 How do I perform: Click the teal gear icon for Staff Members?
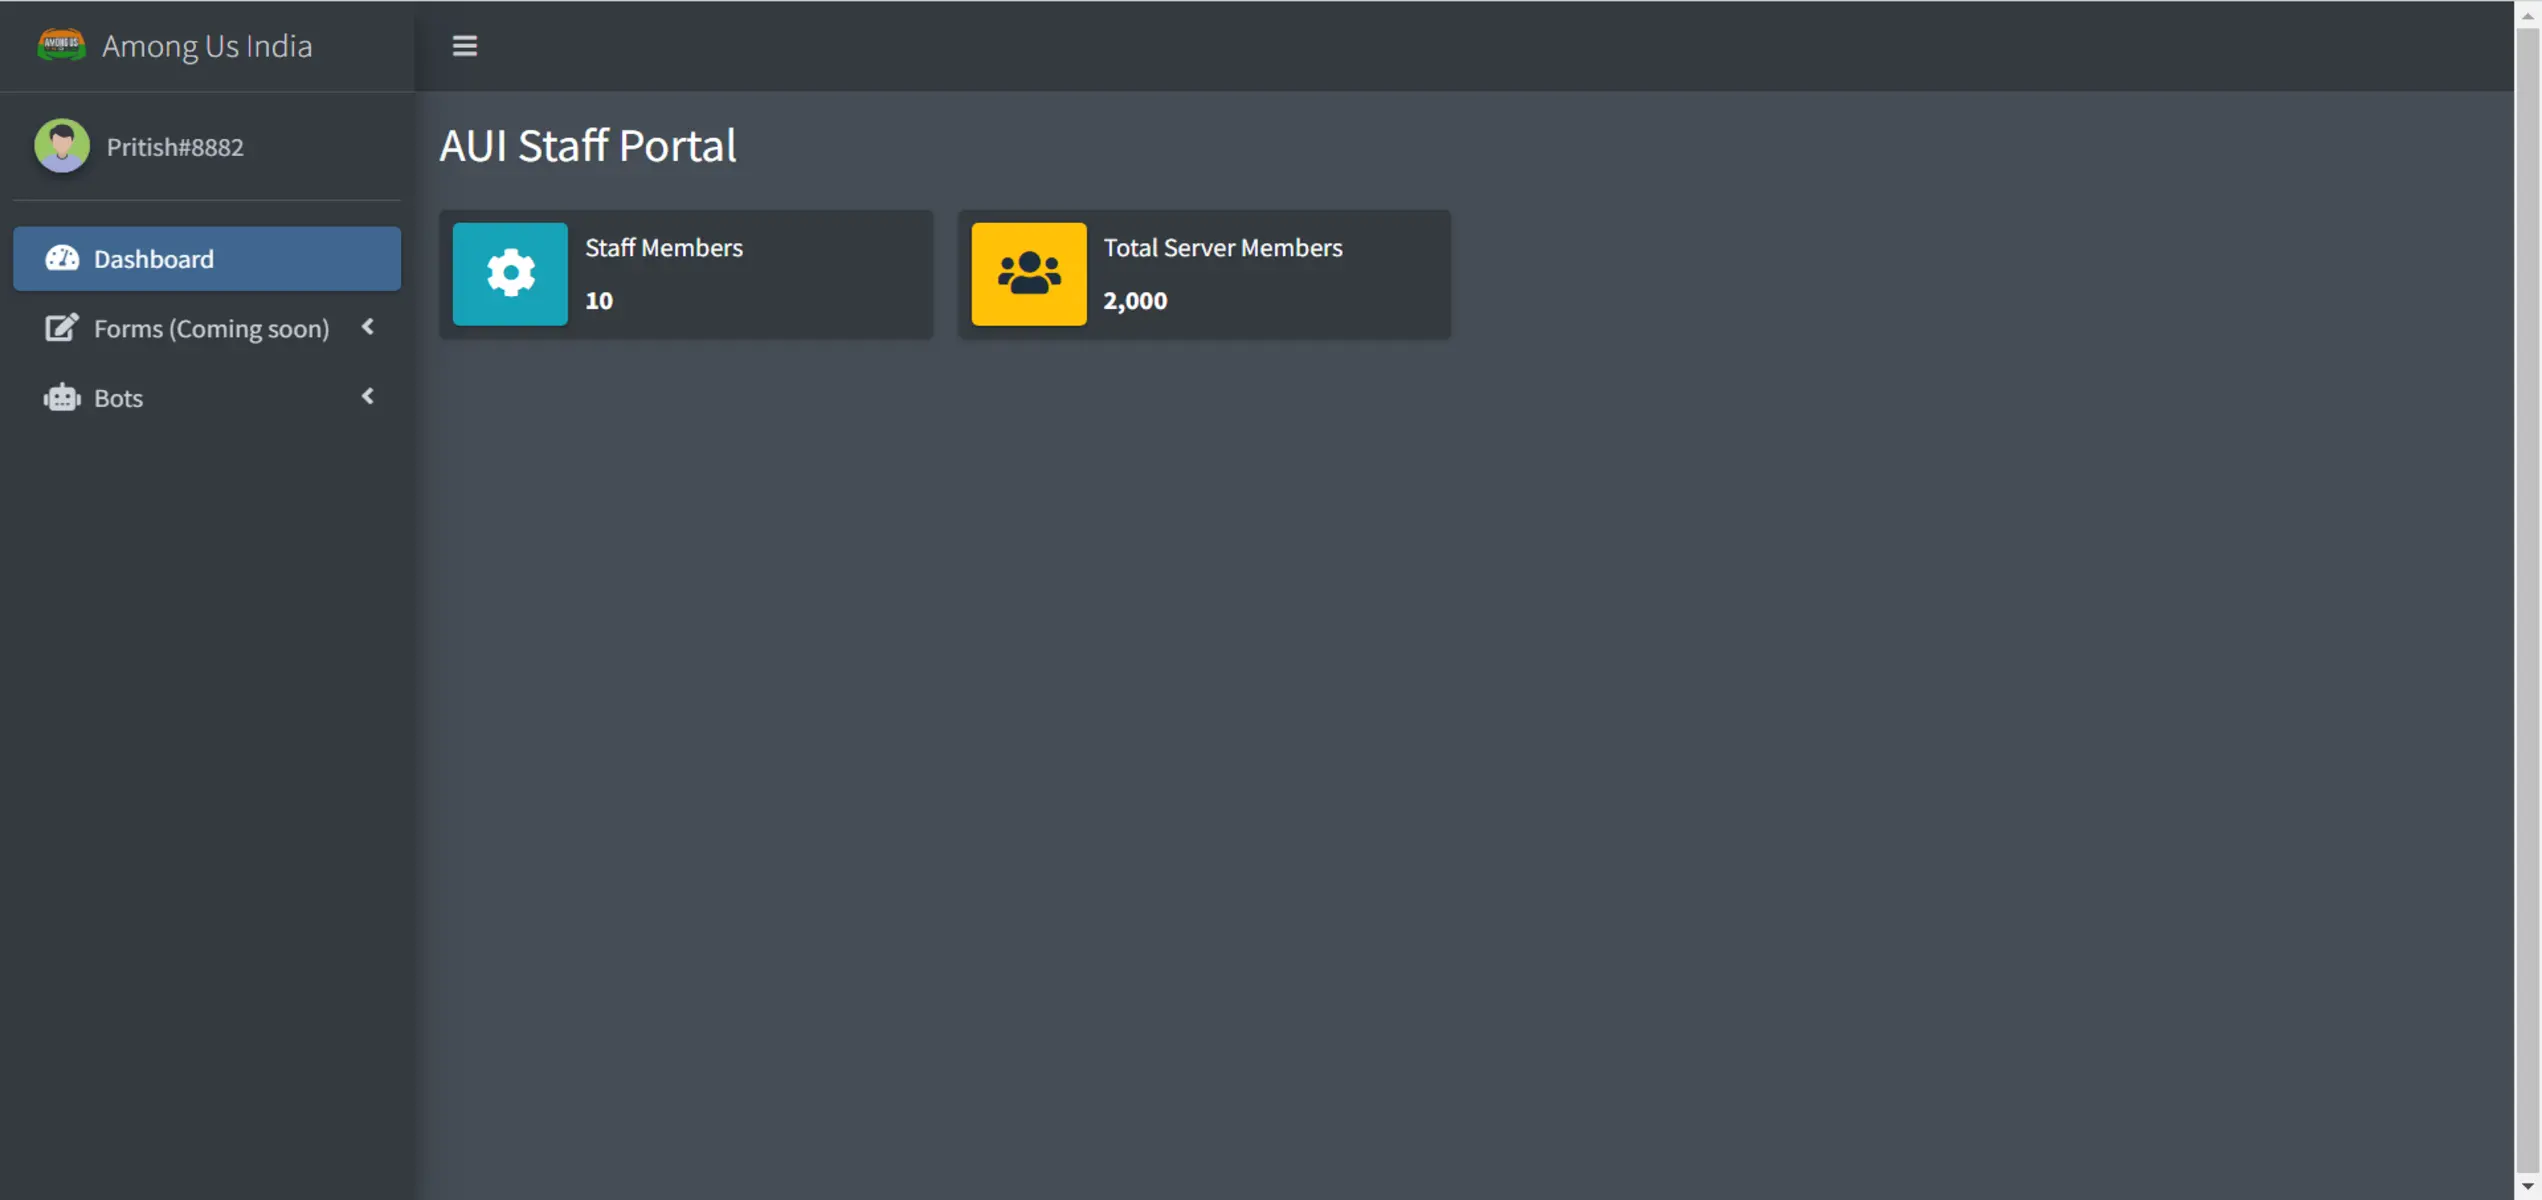click(x=510, y=274)
